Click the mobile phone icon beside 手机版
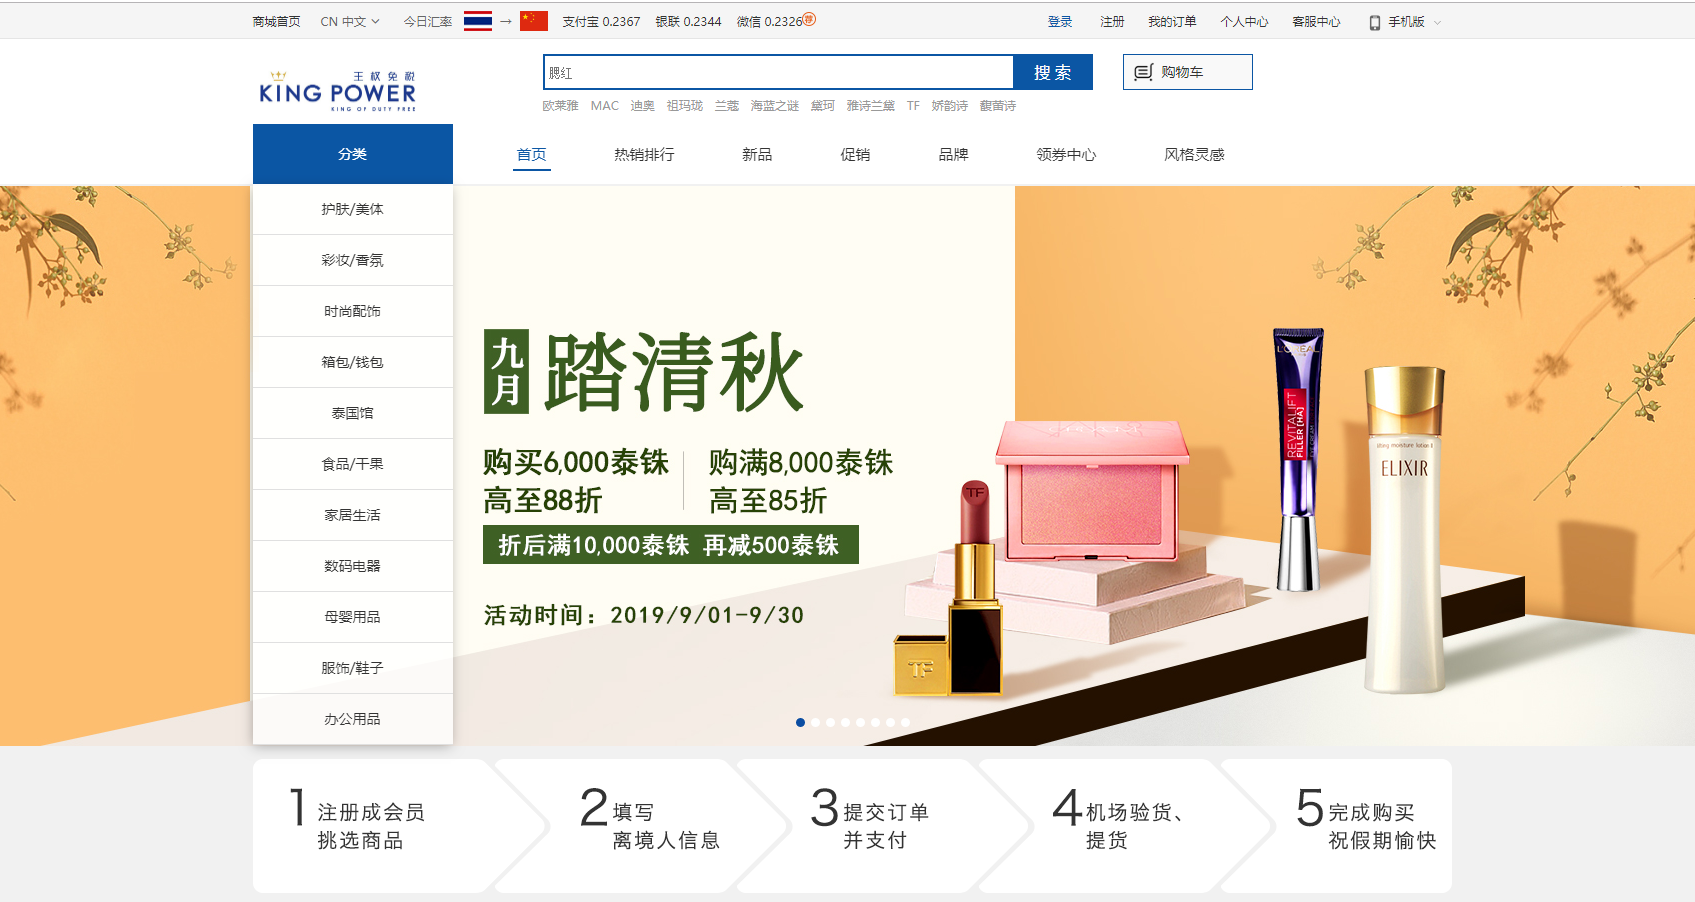 tap(1375, 22)
